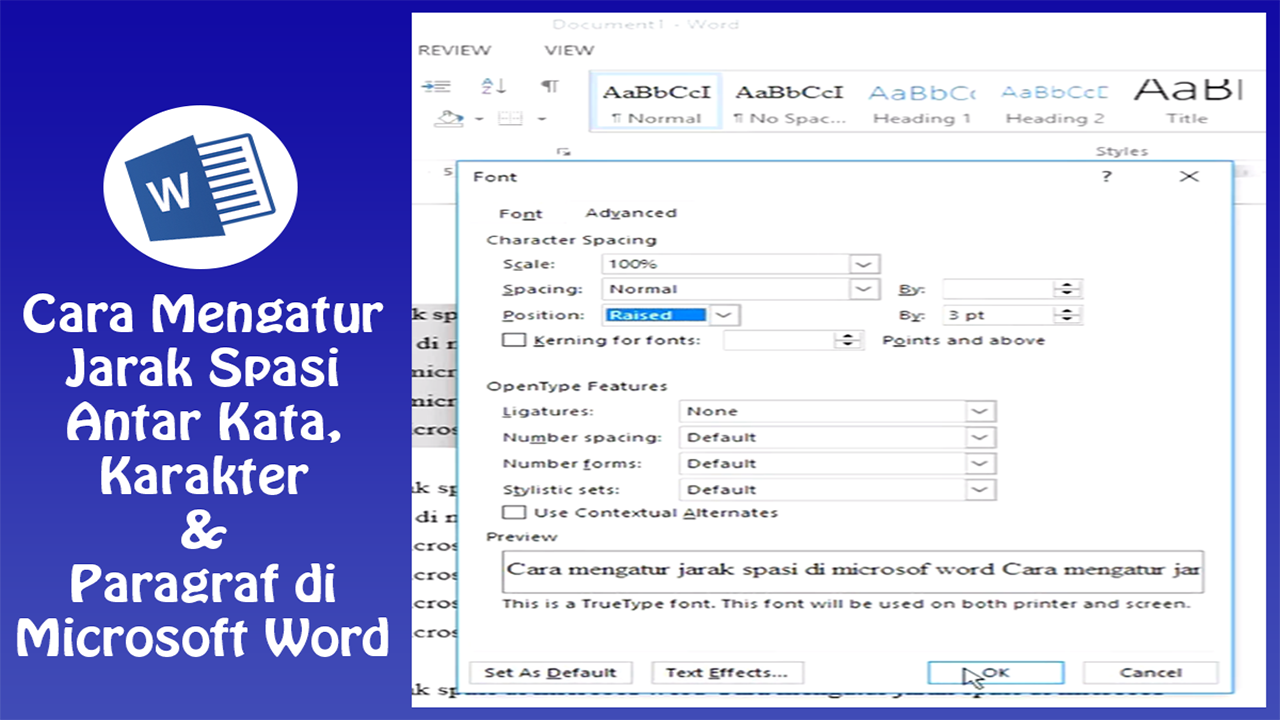The width and height of the screenshot is (1280, 720).
Task: Click the Font dialog help question mark
Action: coord(1107,176)
